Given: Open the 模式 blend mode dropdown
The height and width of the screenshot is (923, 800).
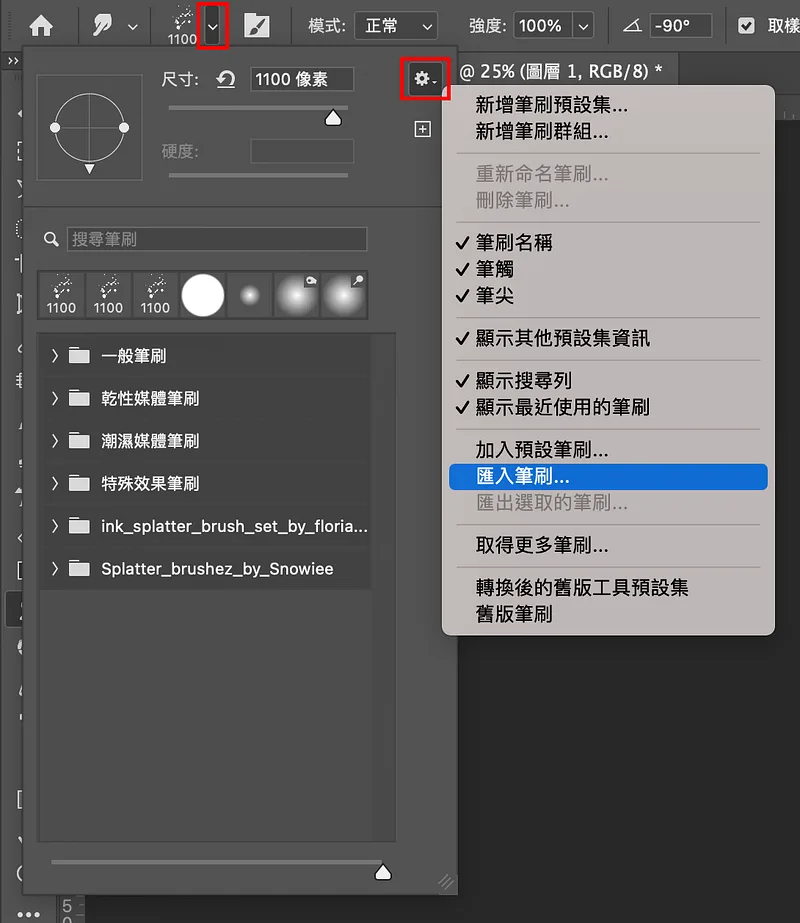Looking at the screenshot, I should 396,26.
